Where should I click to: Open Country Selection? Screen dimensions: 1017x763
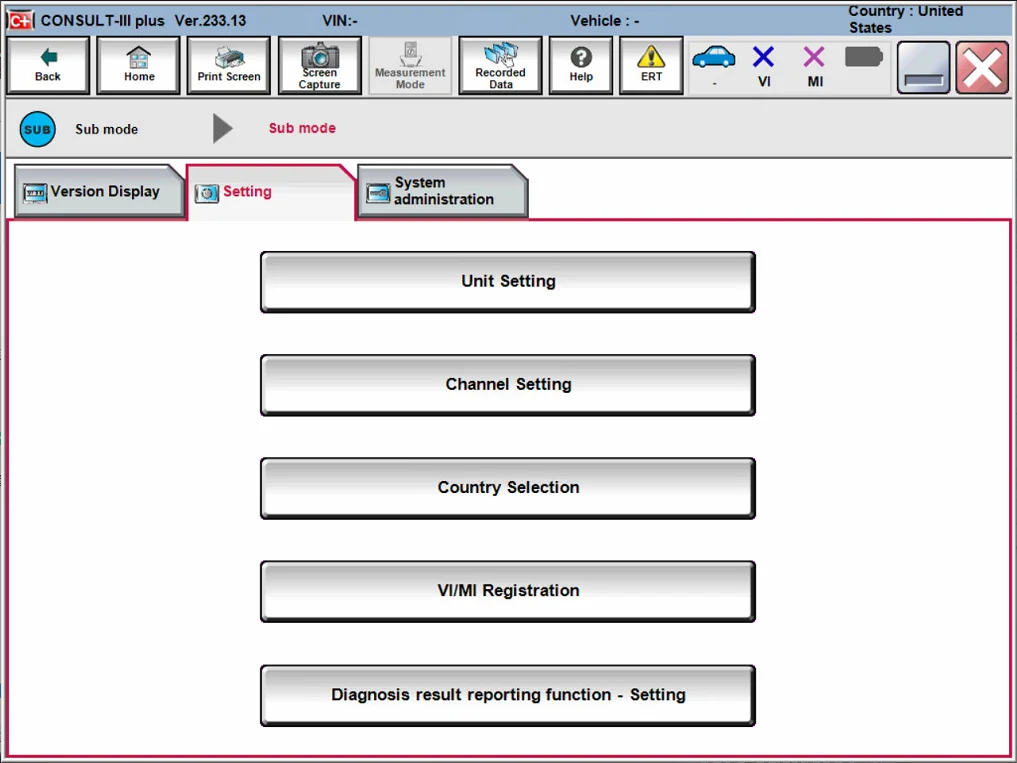coord(508,488)
